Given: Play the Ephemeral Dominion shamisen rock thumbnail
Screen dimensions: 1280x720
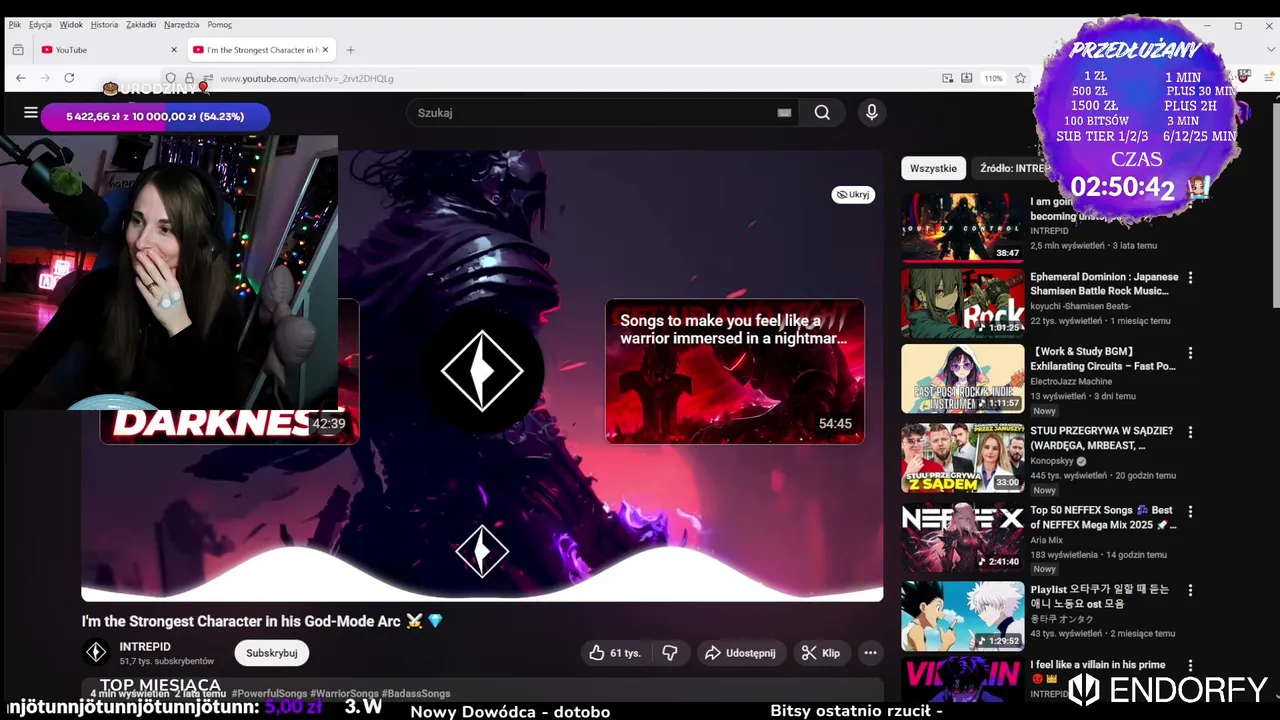Looking at the screenshot, I should (x=963, y=303).
